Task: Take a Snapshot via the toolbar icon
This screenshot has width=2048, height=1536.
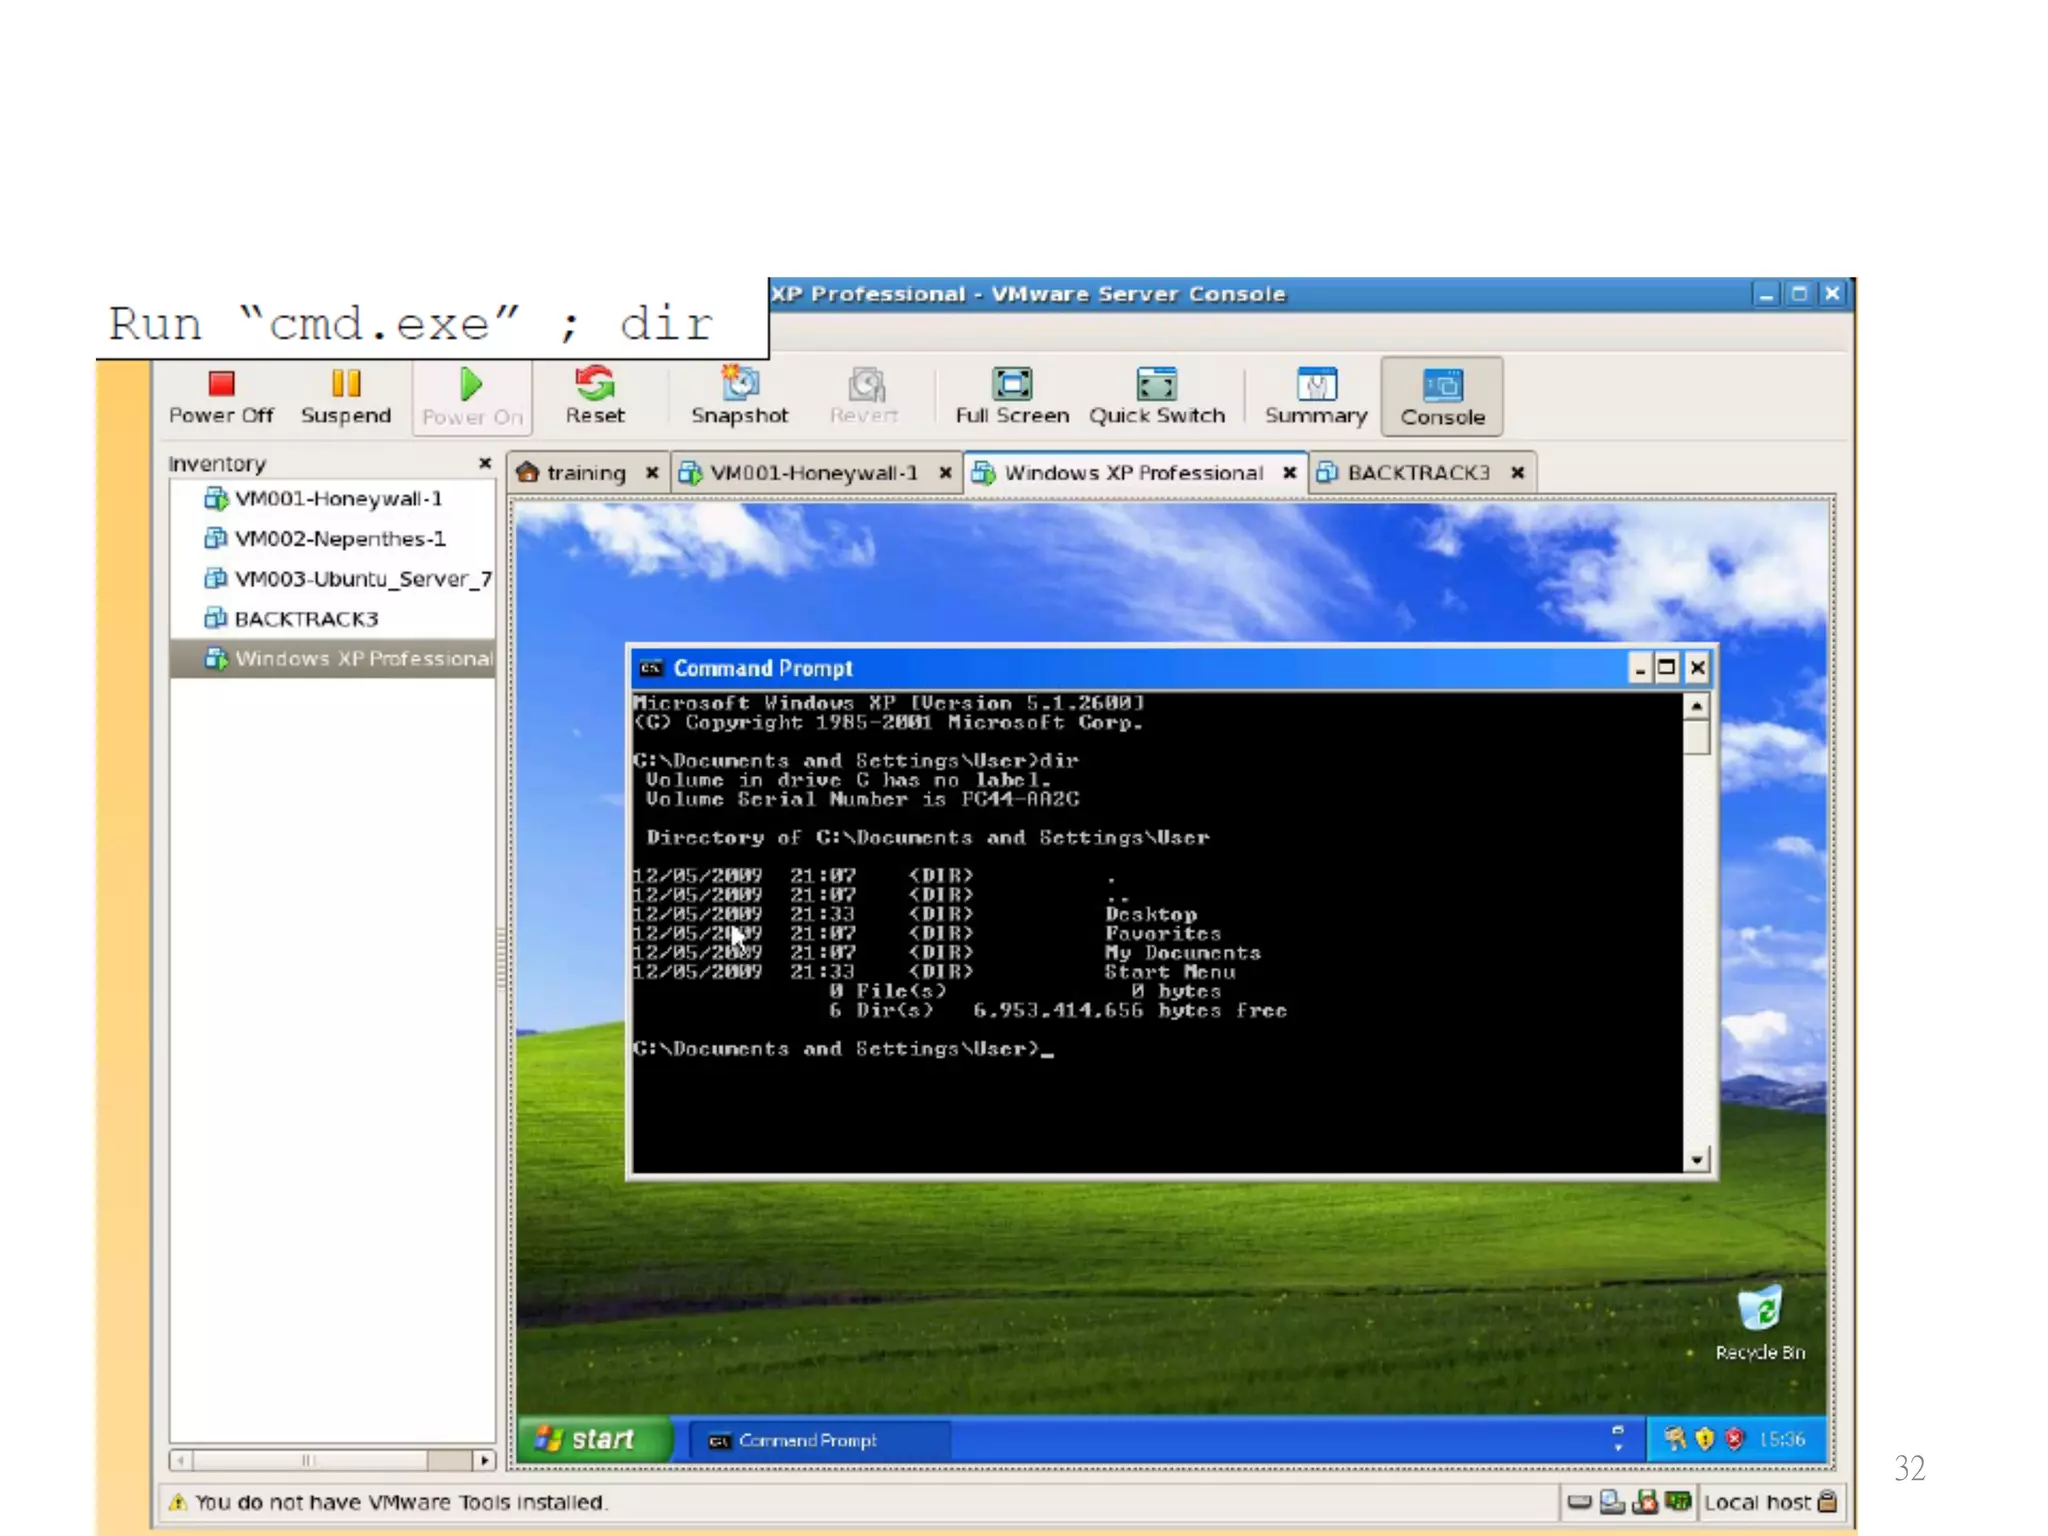Action: tap(739, 385)
